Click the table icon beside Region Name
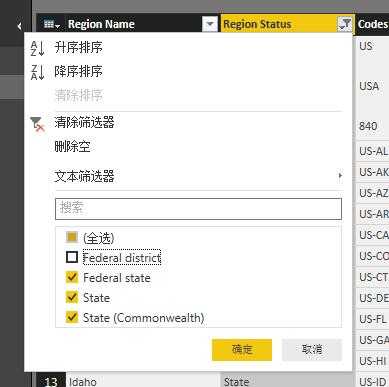This screenshot has width=389, height=387. coord(52,24)
